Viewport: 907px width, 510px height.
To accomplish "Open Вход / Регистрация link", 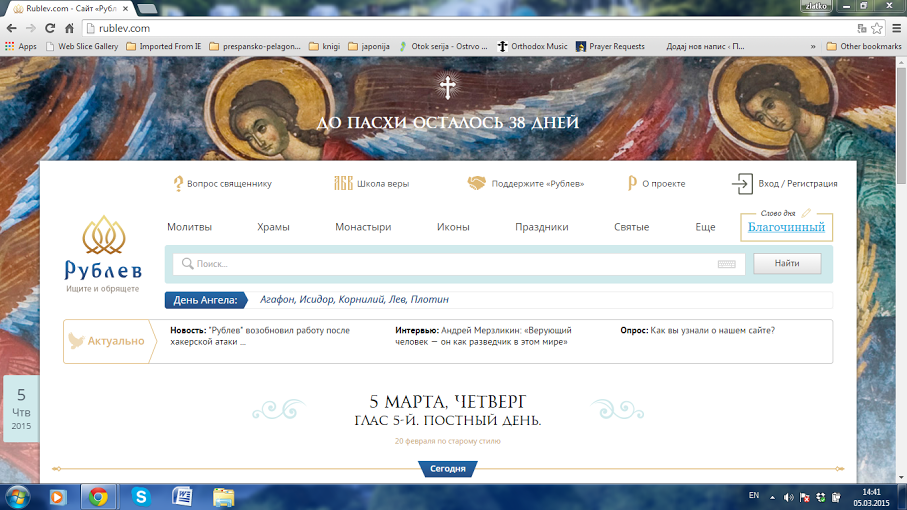I will tap(798, 183).
